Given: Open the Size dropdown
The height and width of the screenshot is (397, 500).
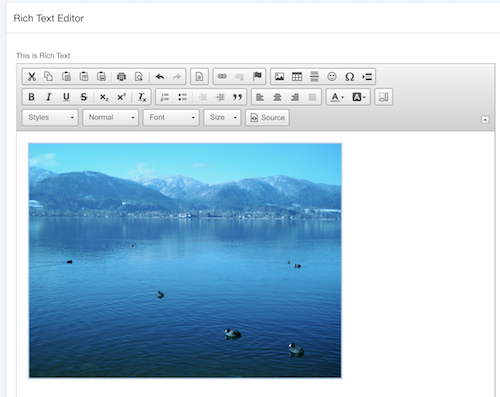Looking at the screenshot, I should pos(222,117).
